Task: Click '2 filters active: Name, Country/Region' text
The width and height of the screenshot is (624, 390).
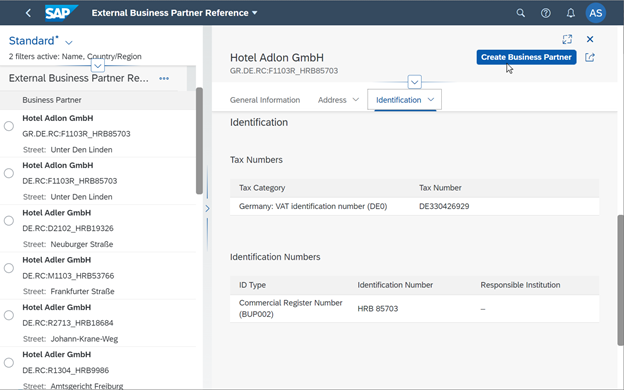Action: pyautogui.click(x=75, y=57)
